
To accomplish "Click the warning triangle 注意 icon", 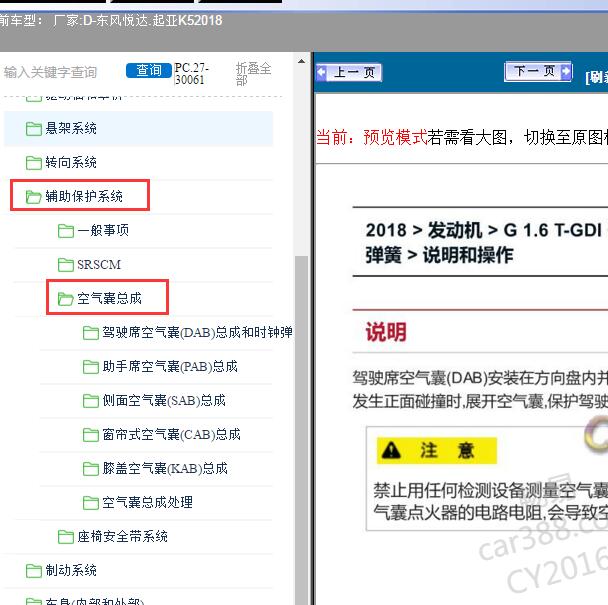I will click(x=391, y=451).
